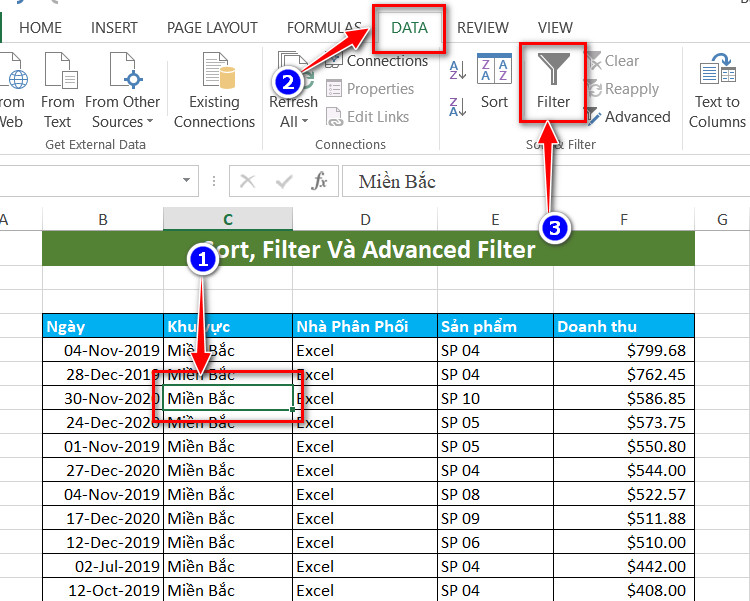
Task: Click Text to Columns
Action: [717, 91]
